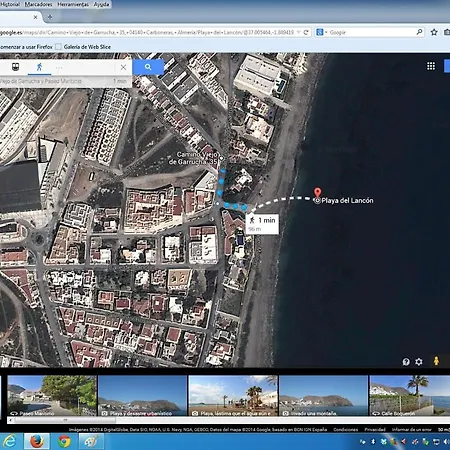The height and width of the screenshot is (450, 450).
Task: Open search engine selector dropdown
Action: [x=322, y=32]
